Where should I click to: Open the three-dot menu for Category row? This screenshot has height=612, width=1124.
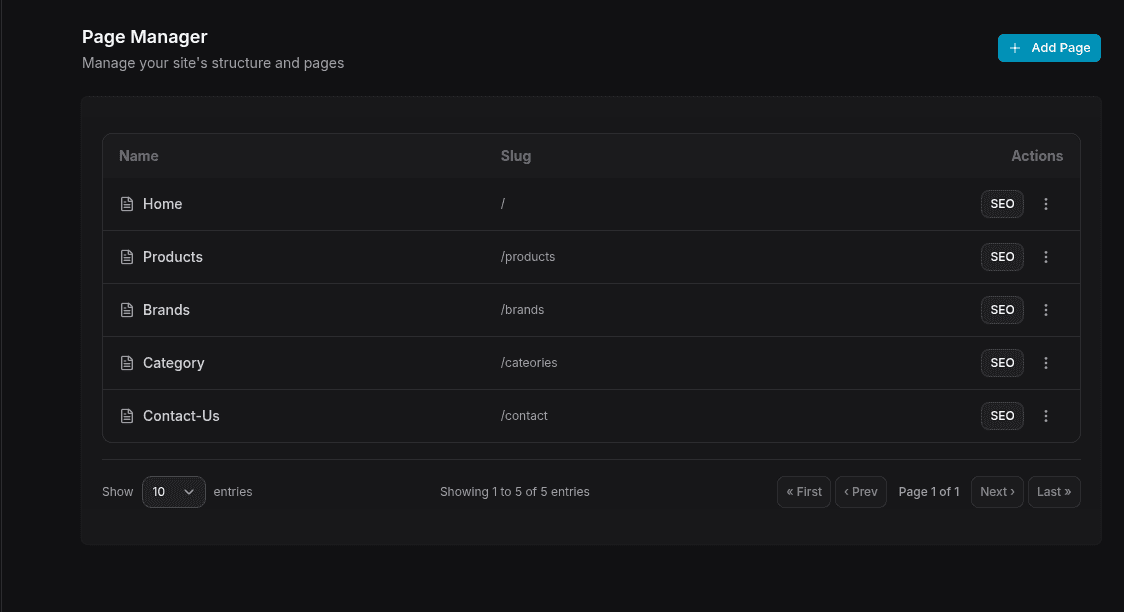[1046, 363]
